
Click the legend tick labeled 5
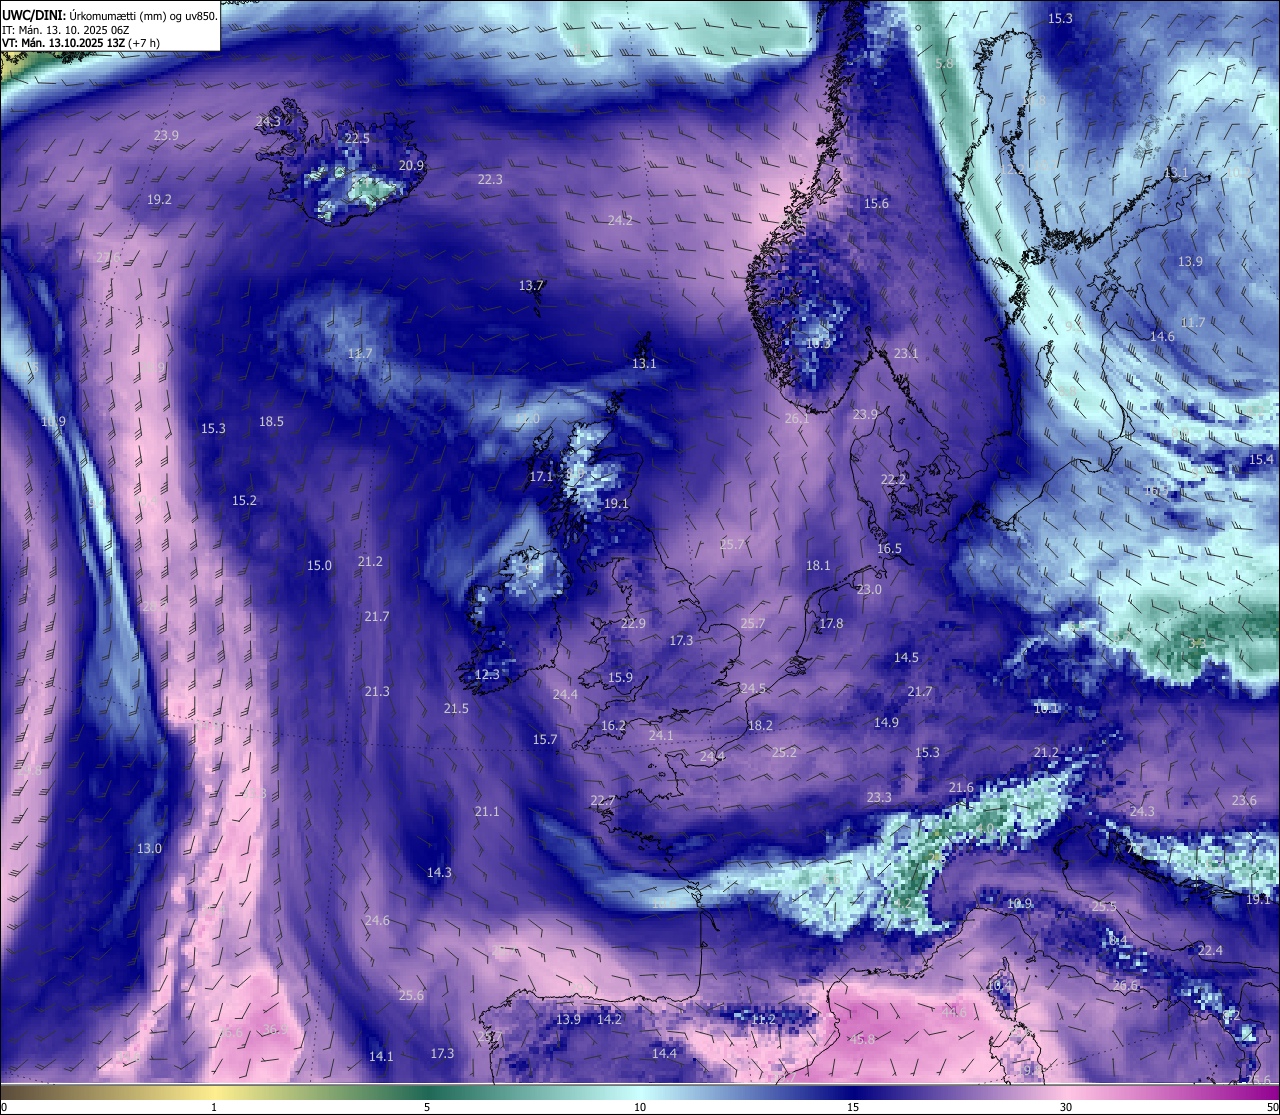point(427,1107)
